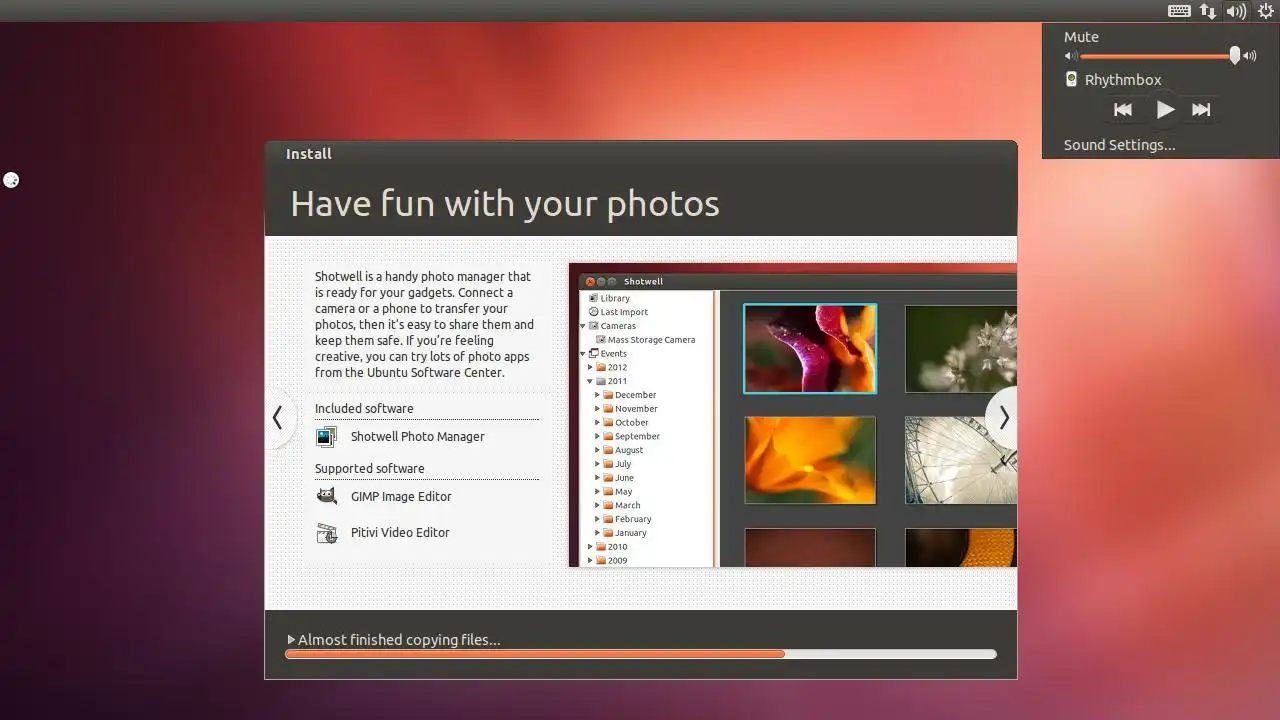Click the high volume speaker icon
The width and height of the screenshot is (1280, 720).
tap(1250, 57)
